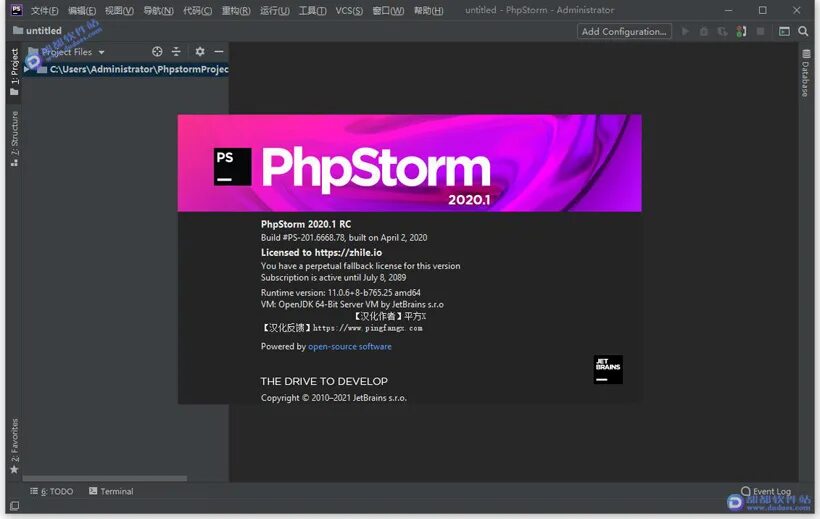This screenshot has height=519, width=820.
Task: Click the 'Licensed to https://zhile.io' text
Action: [321, 252]
